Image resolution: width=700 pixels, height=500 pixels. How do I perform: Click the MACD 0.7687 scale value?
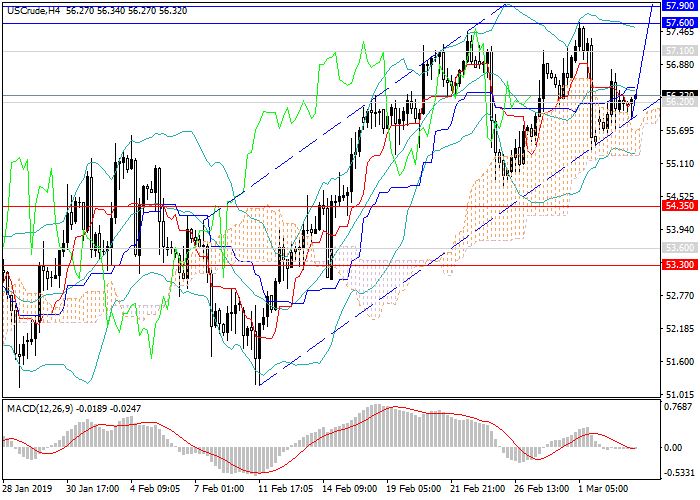680,407
